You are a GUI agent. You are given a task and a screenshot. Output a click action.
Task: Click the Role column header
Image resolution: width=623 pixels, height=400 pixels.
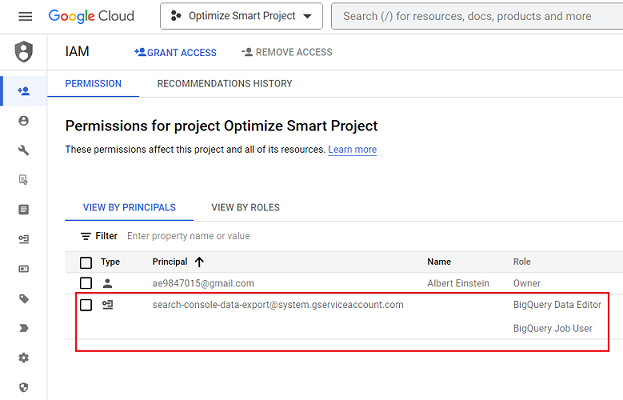click(522, 262)
